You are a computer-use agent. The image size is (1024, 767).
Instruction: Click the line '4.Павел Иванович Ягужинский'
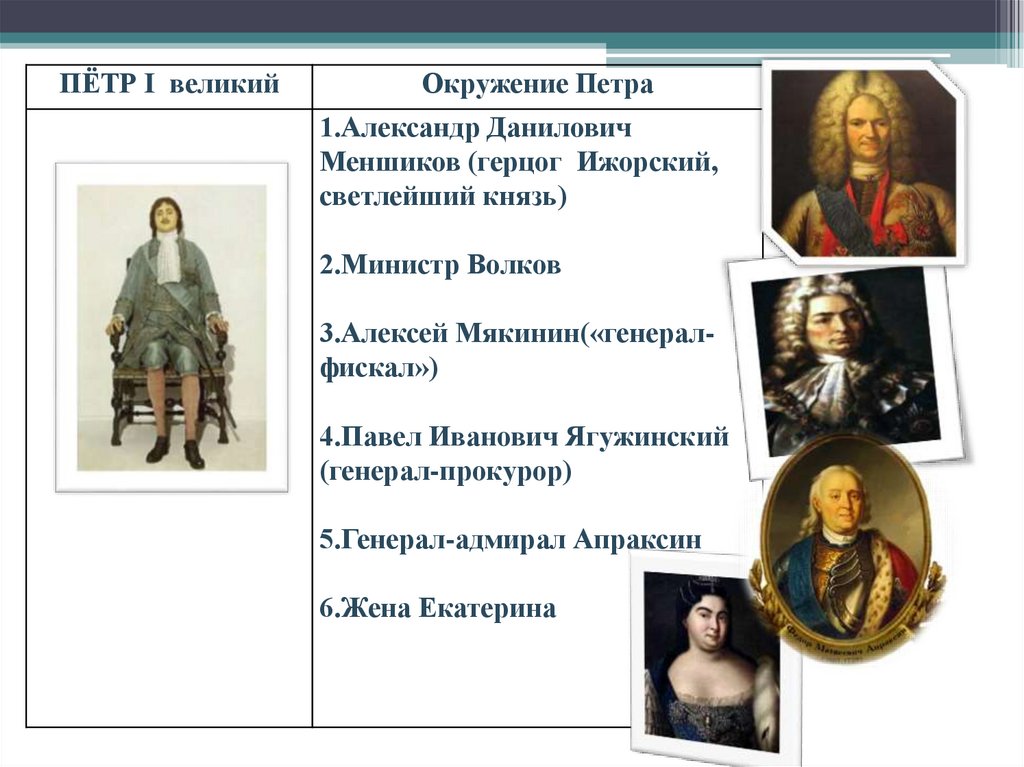coord(524,436)
